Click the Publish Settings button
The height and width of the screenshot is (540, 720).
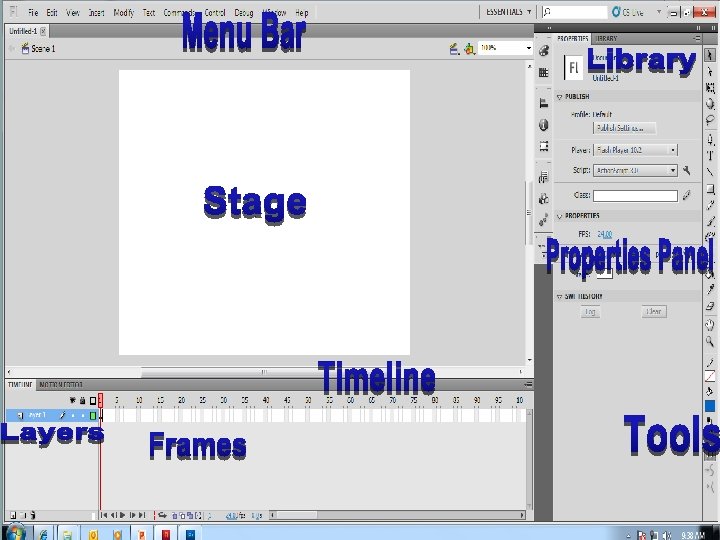pyautogui.click(x=624, y=128)
